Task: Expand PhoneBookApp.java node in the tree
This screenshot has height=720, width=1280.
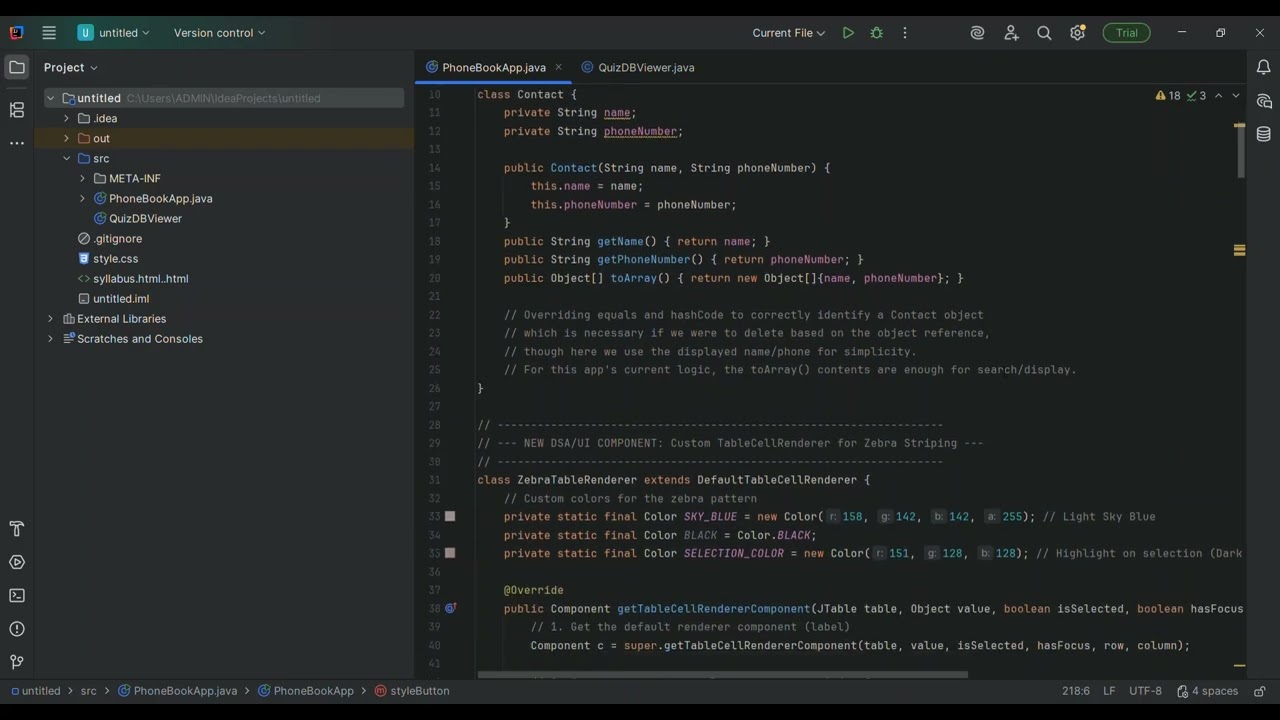Action: 83,198
